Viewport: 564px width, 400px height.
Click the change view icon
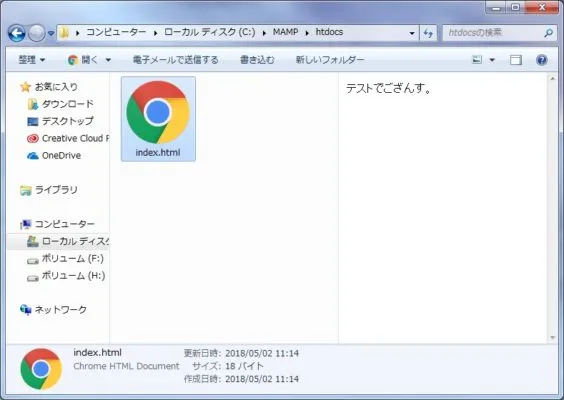coord(477,60)
